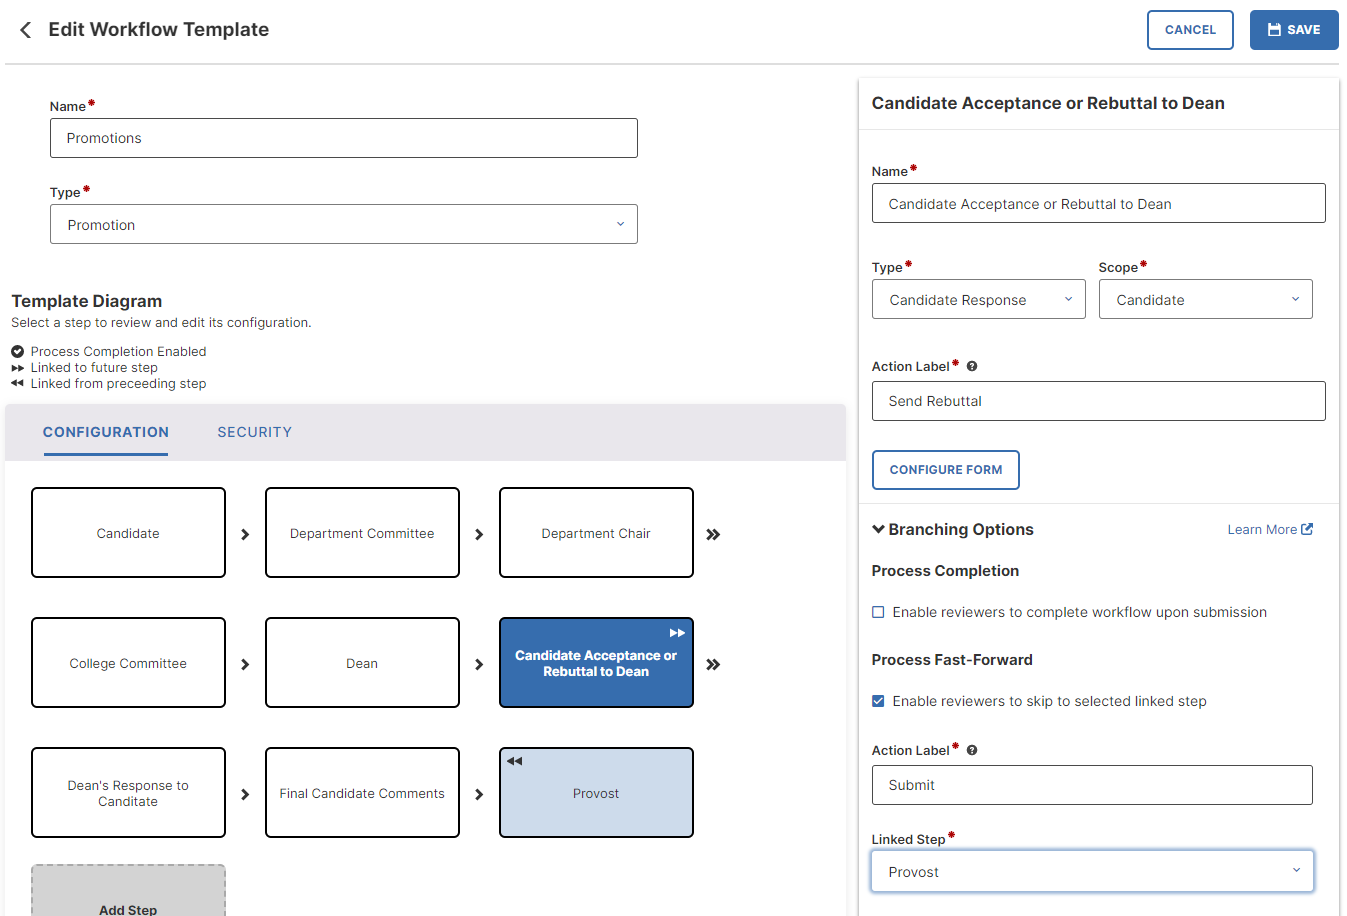This screenshot has width=1347, height=916.
Task: Click the arrow after the Dean step
Action: tap(479, 665)
